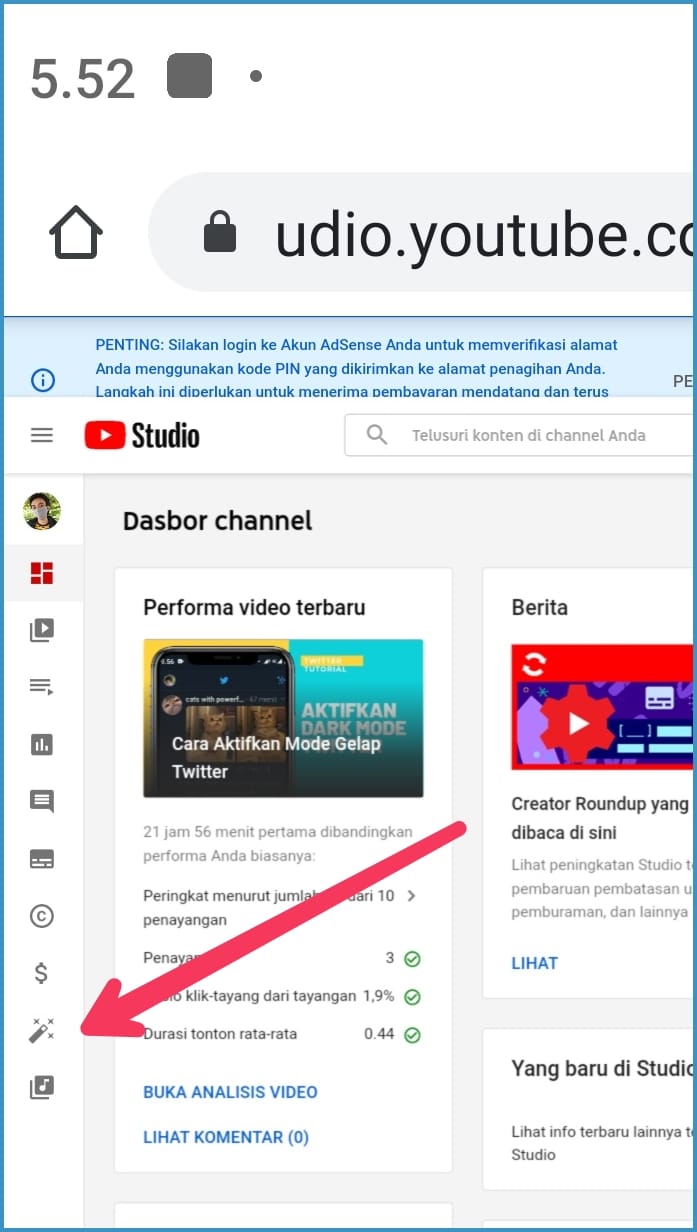Viewport: 697px width, 1232px height.
Task: Tap the browser URL address bar
Action: point(421,233)
